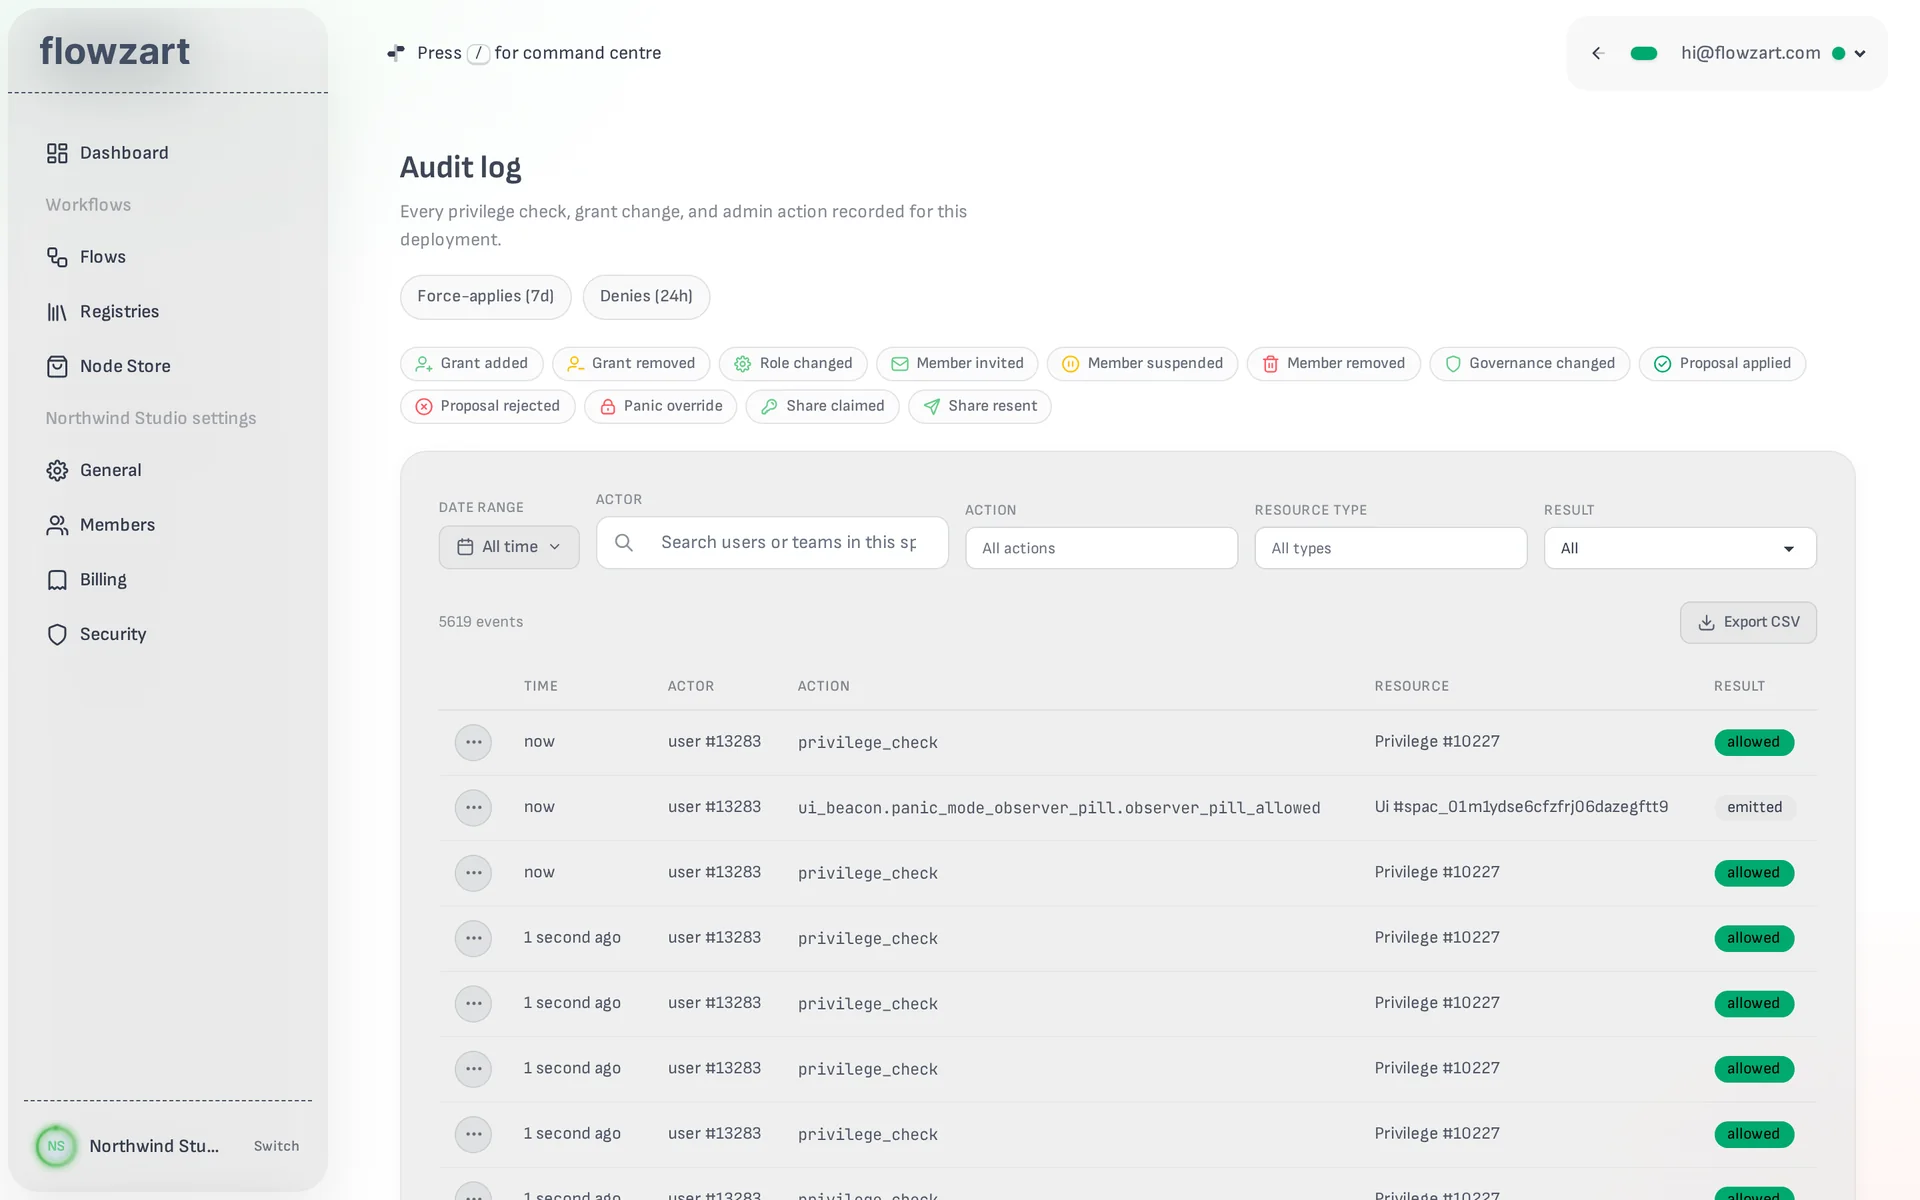The image size is (1920, 1200).
Task: Click the Northwind Stu... workspace name
Action: coord(154,1146)
